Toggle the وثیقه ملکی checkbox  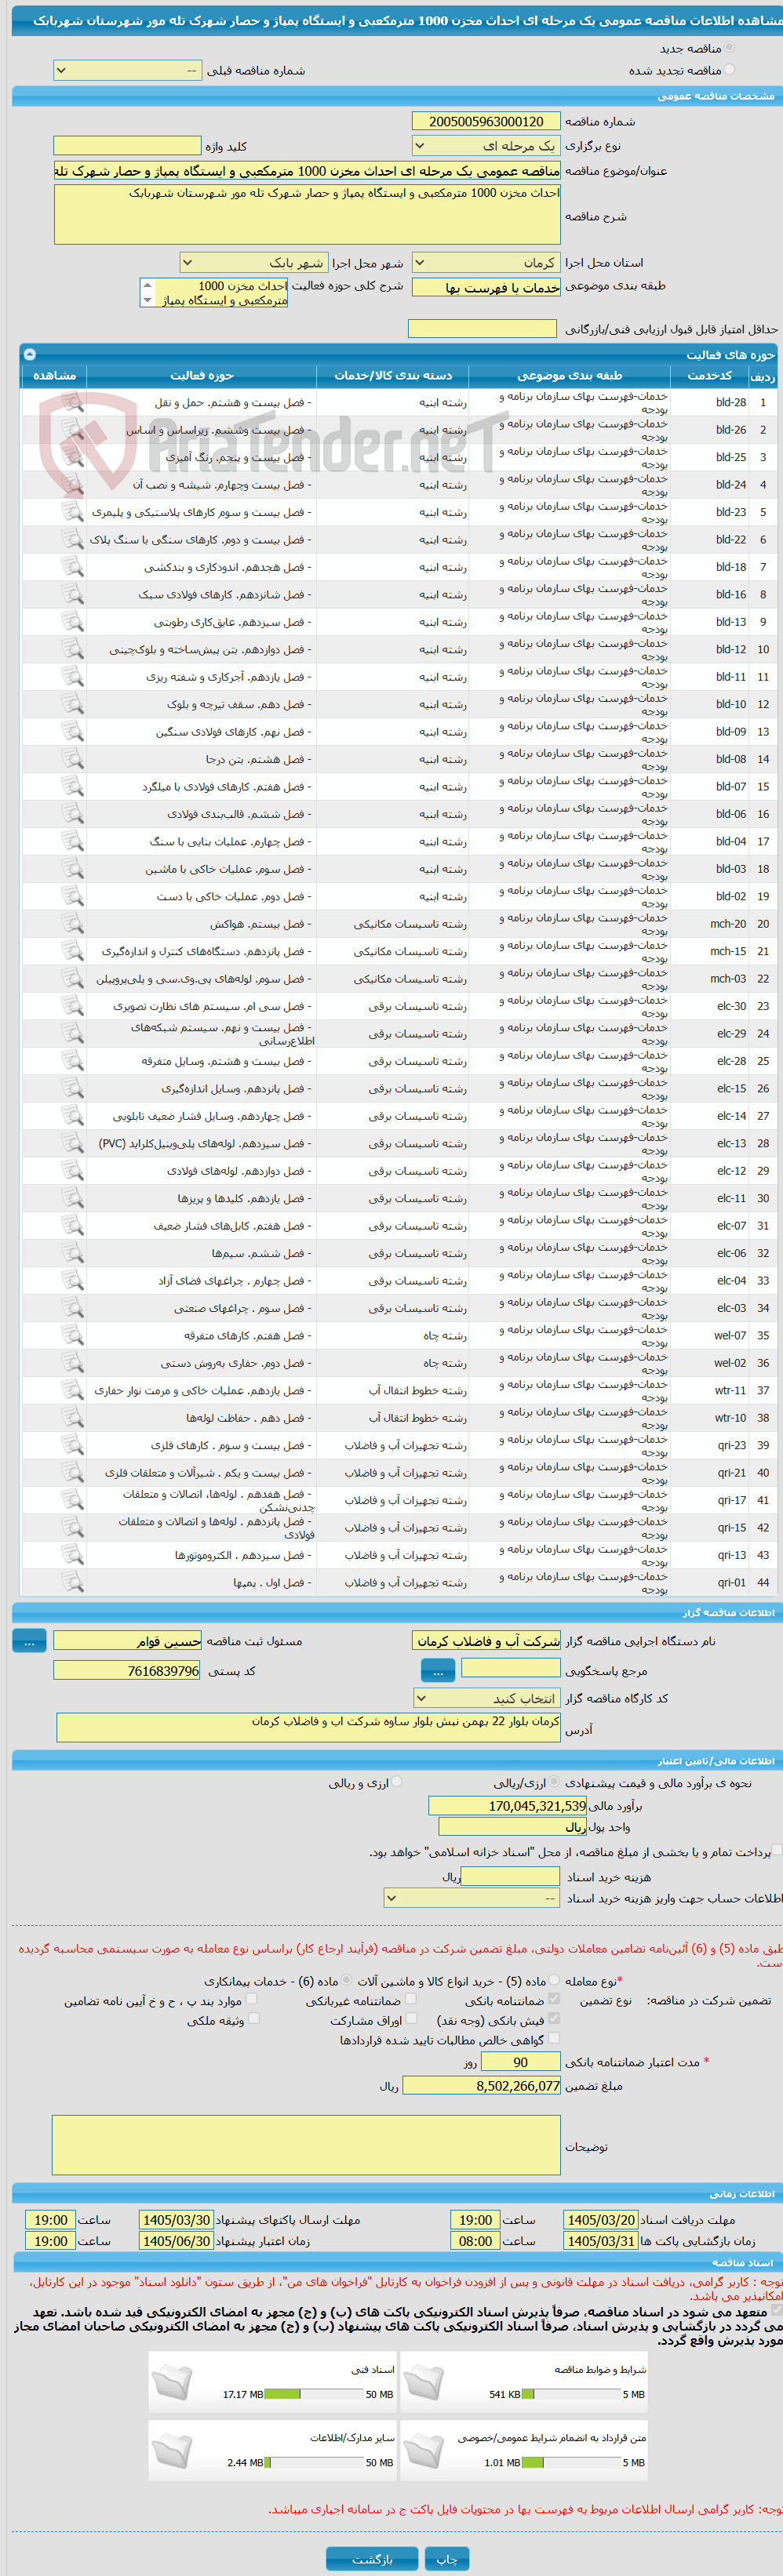click(x=253, y=2018)
